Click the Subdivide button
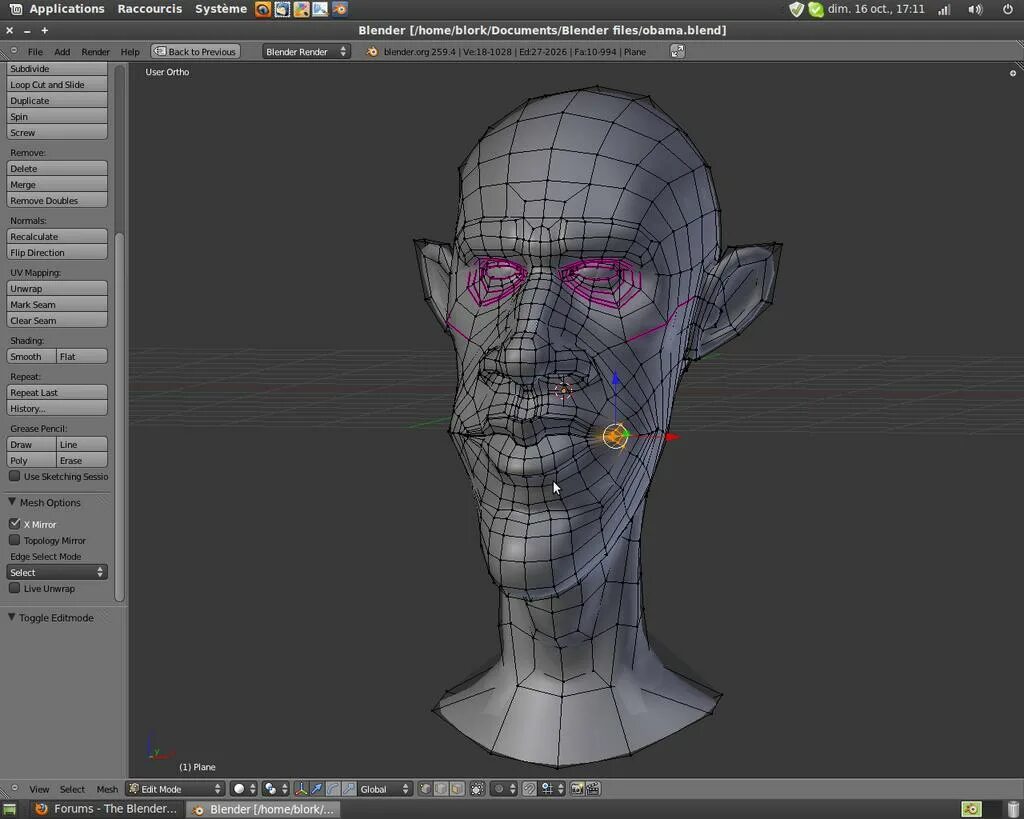The image size is (1024, 819). [x=57, y=68]
